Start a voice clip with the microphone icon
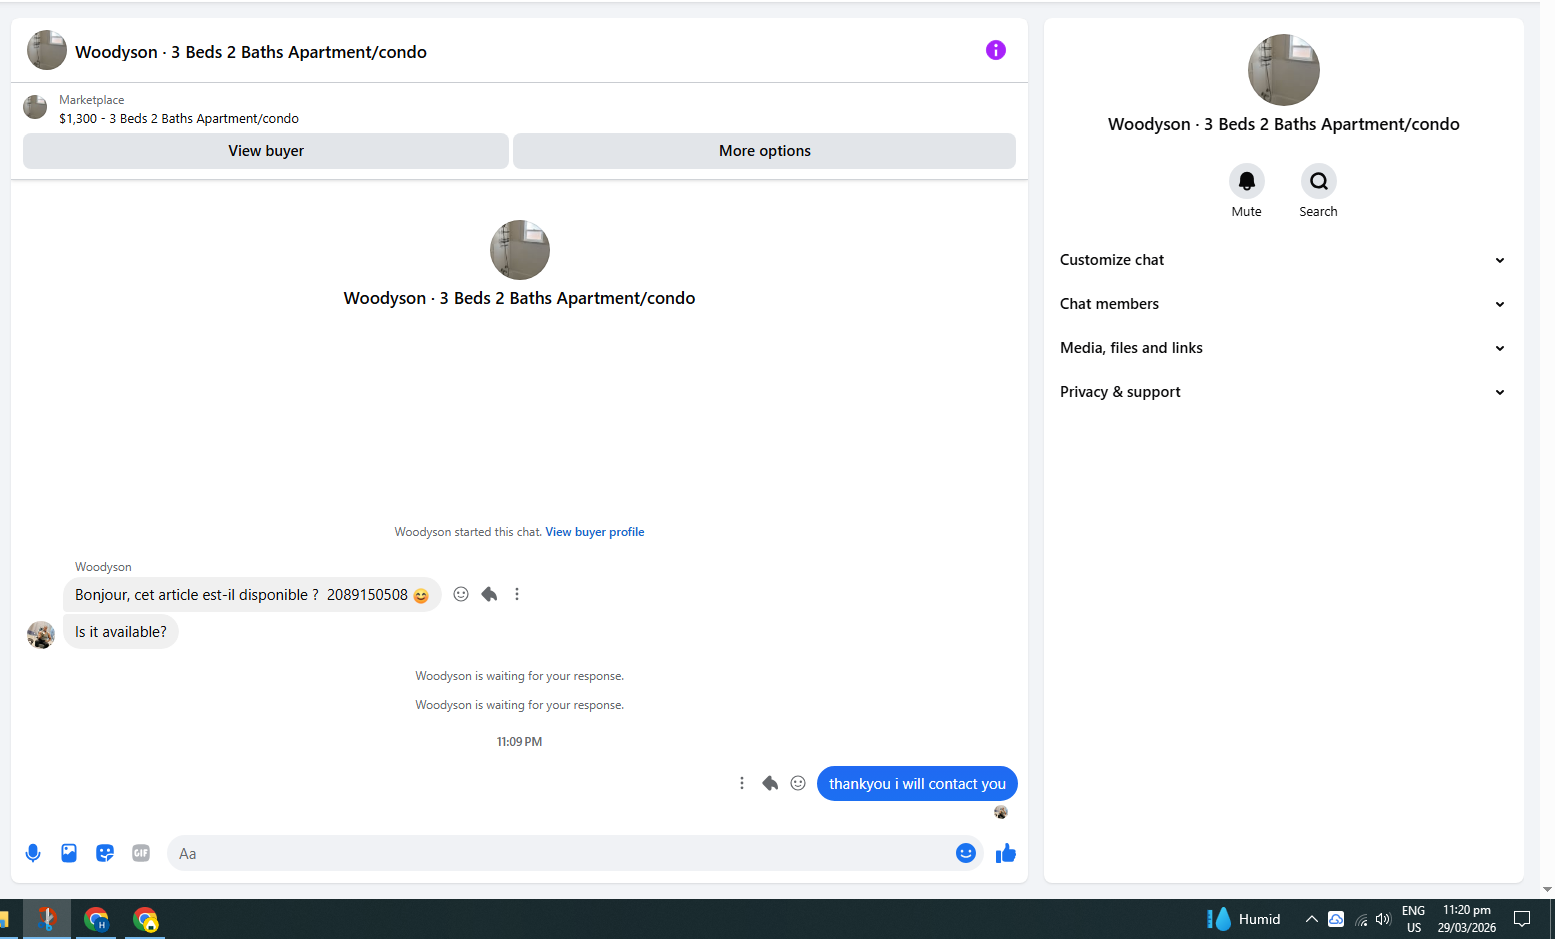The height and width of the screenshot is (939, 1555). click(x=33, y=853)
